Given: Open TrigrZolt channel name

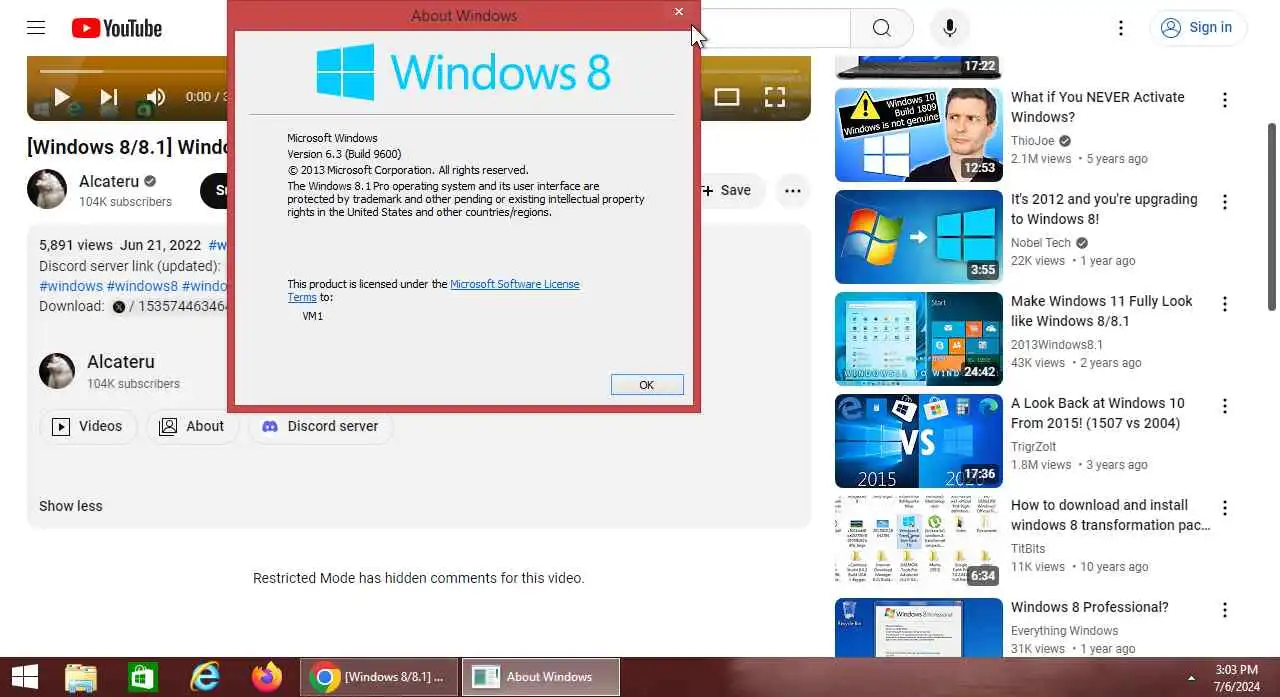Looking at the screenshot, I should point(1033,447).
